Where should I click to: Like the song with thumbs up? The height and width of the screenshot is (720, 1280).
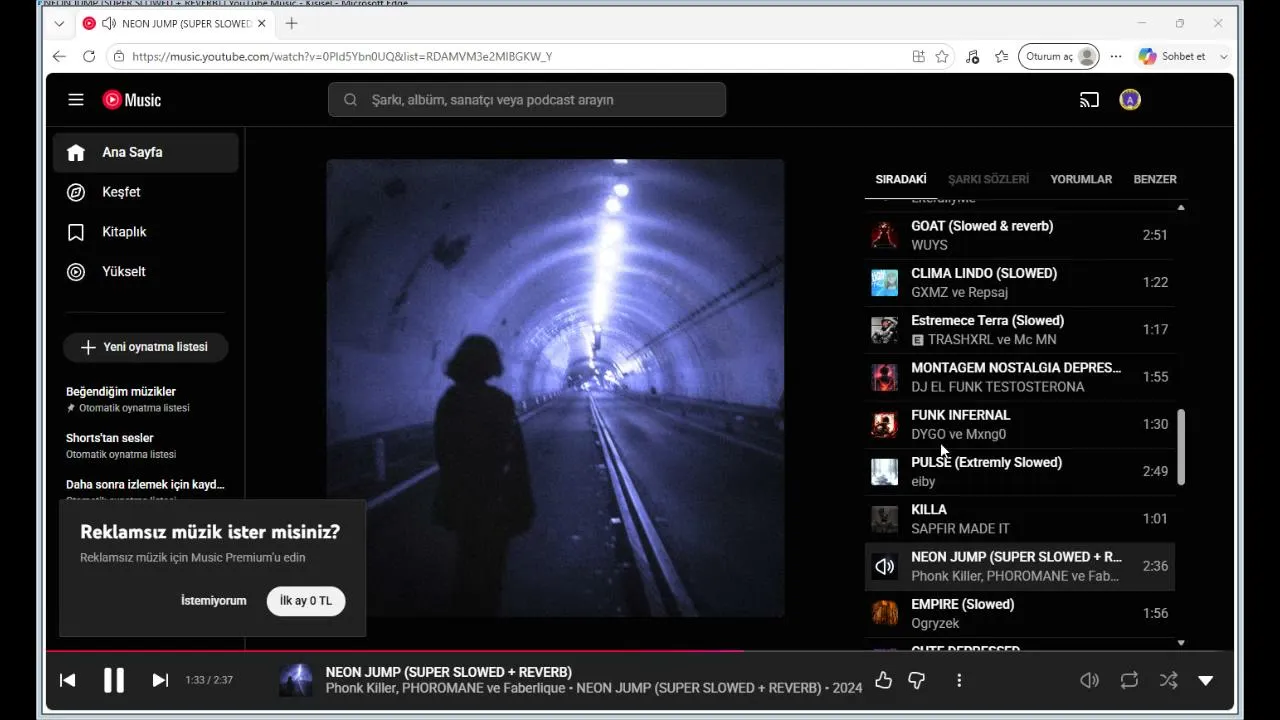(x=883, y=680)
